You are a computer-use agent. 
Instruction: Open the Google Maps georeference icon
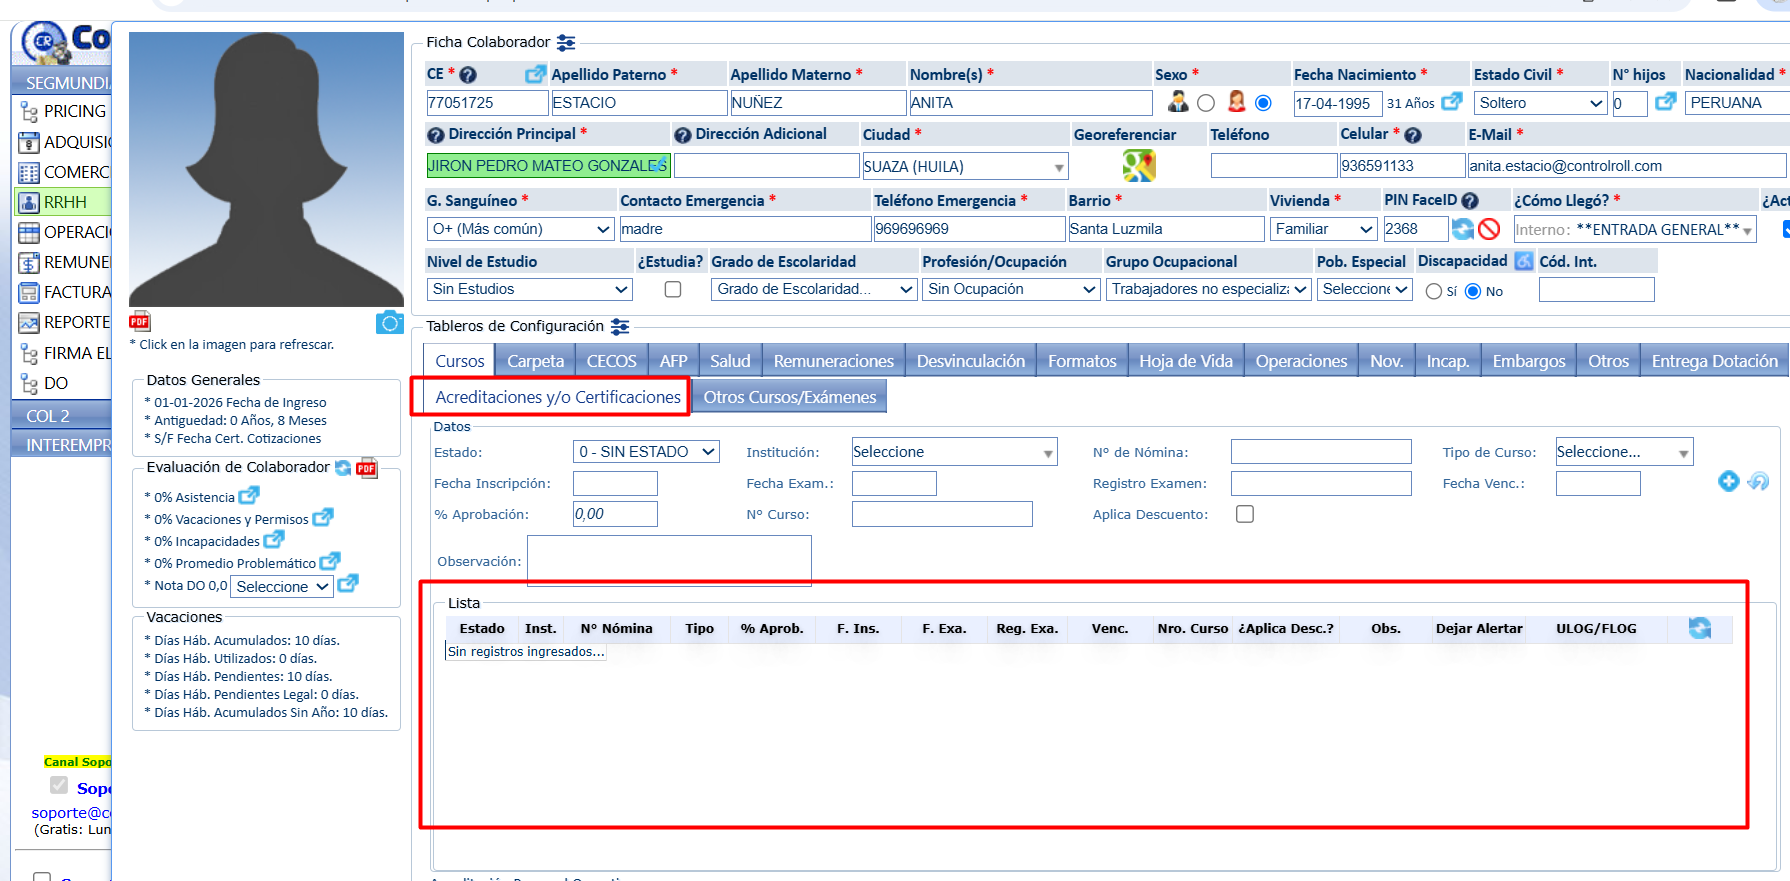pos(1138,165)
